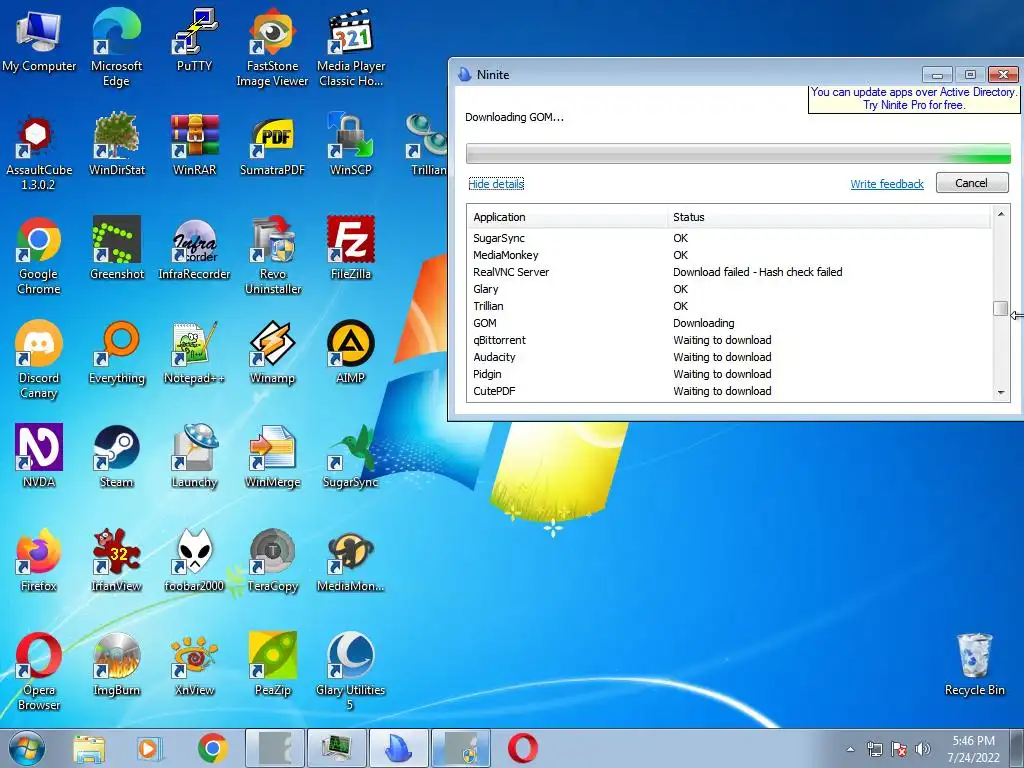Image resolution: width=1024 pixels, height=768 pixels.
Task: Open the taskbar clock showing 5:46 PM
Action: [x=974, y=749]
